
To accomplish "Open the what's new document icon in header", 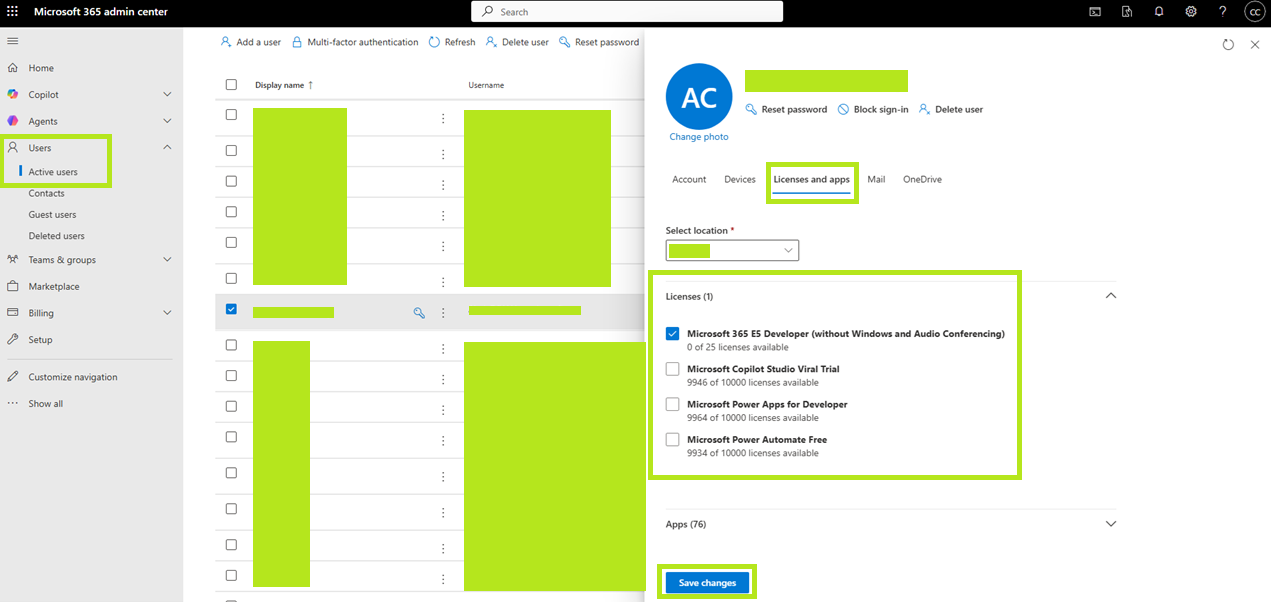I will click(x=1127, y=12).
